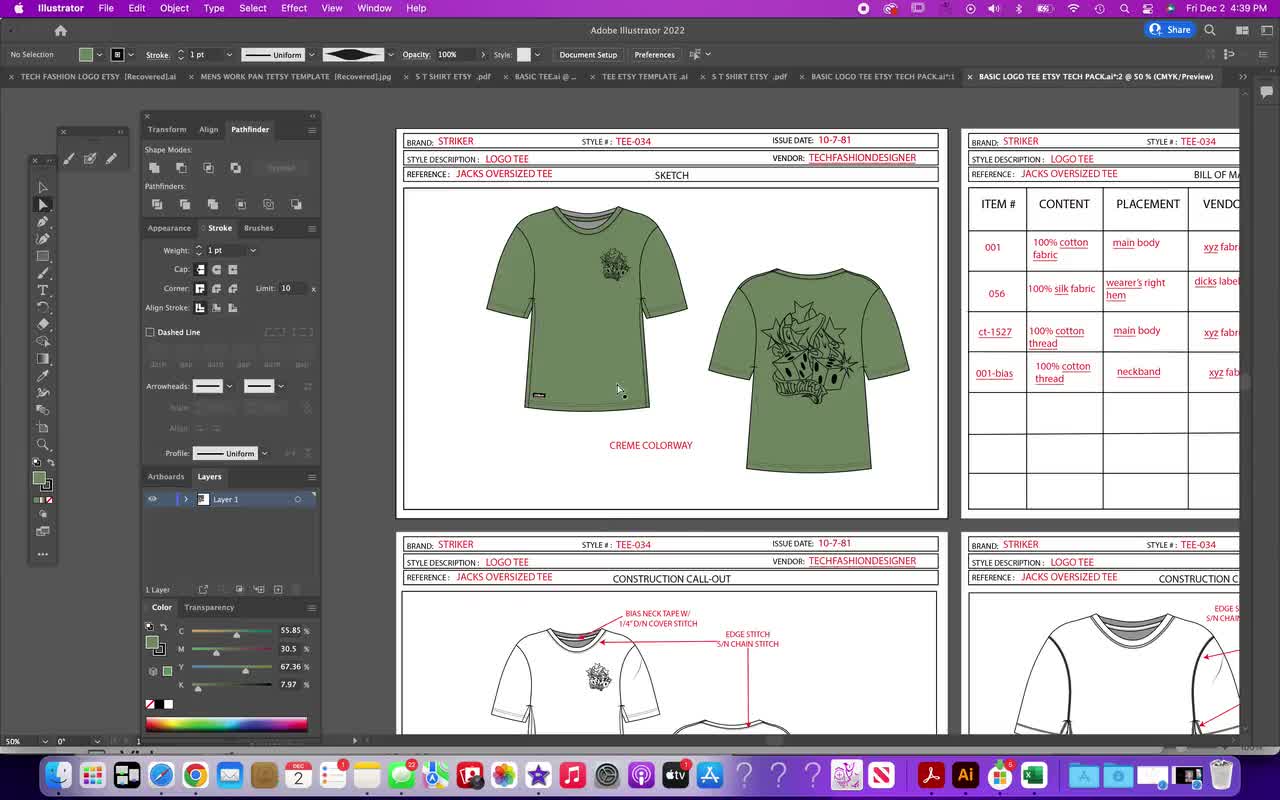Click the Divide pathfinder icon
This screenshot has width=1280, height=800.
point(157,204)
